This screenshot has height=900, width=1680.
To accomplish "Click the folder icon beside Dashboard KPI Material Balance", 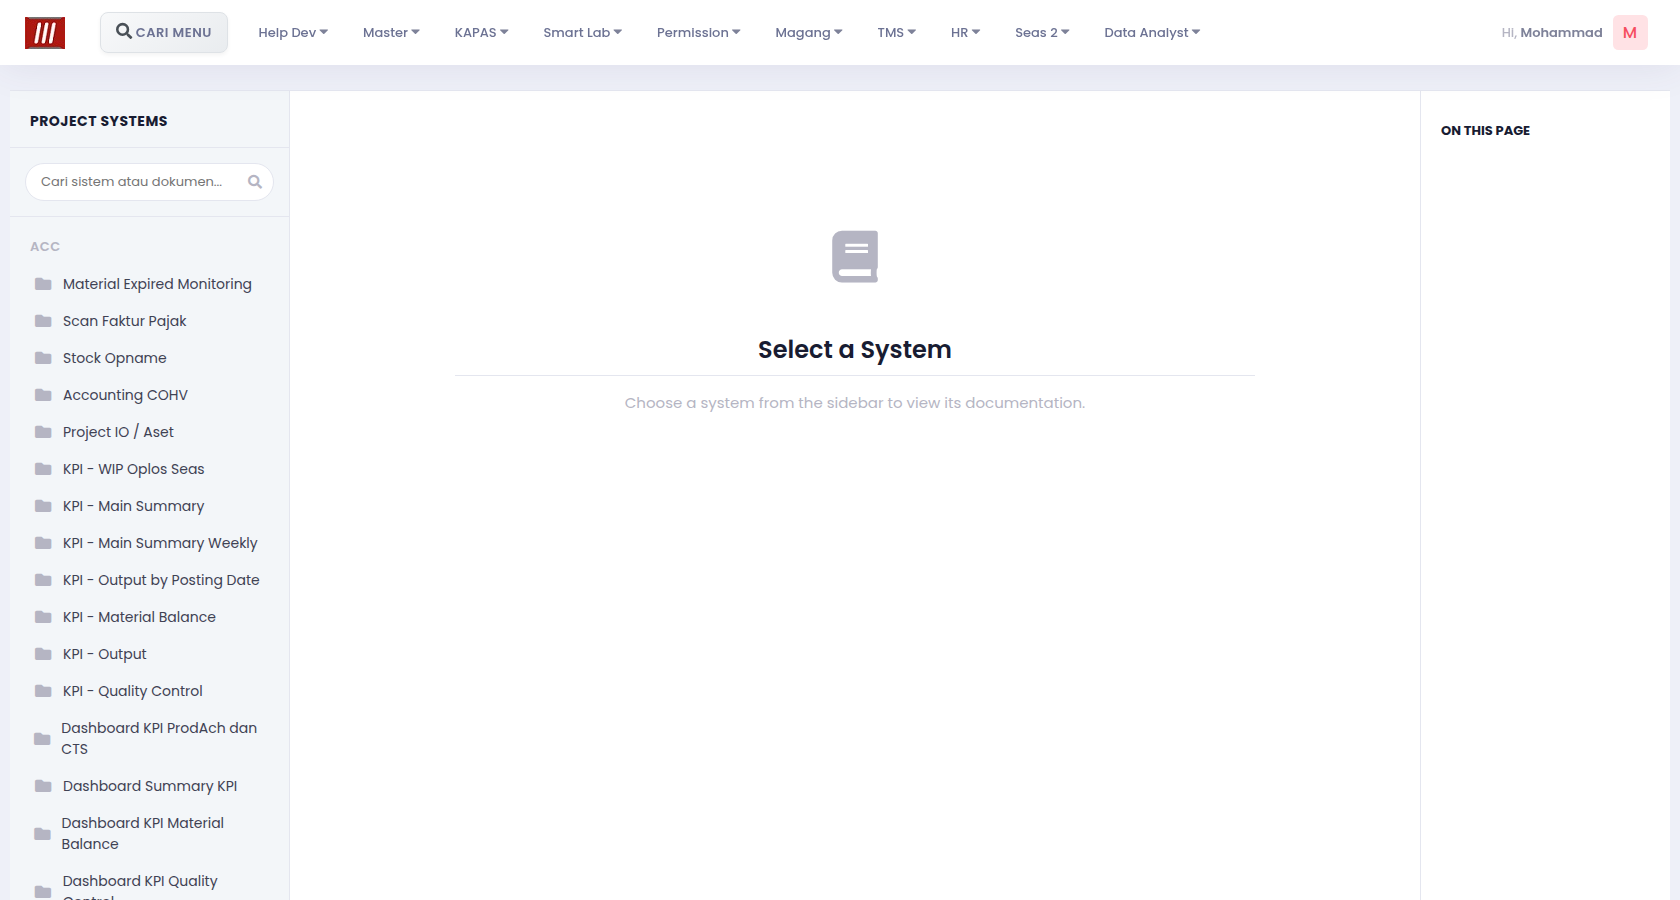I will tap(42, 834).
